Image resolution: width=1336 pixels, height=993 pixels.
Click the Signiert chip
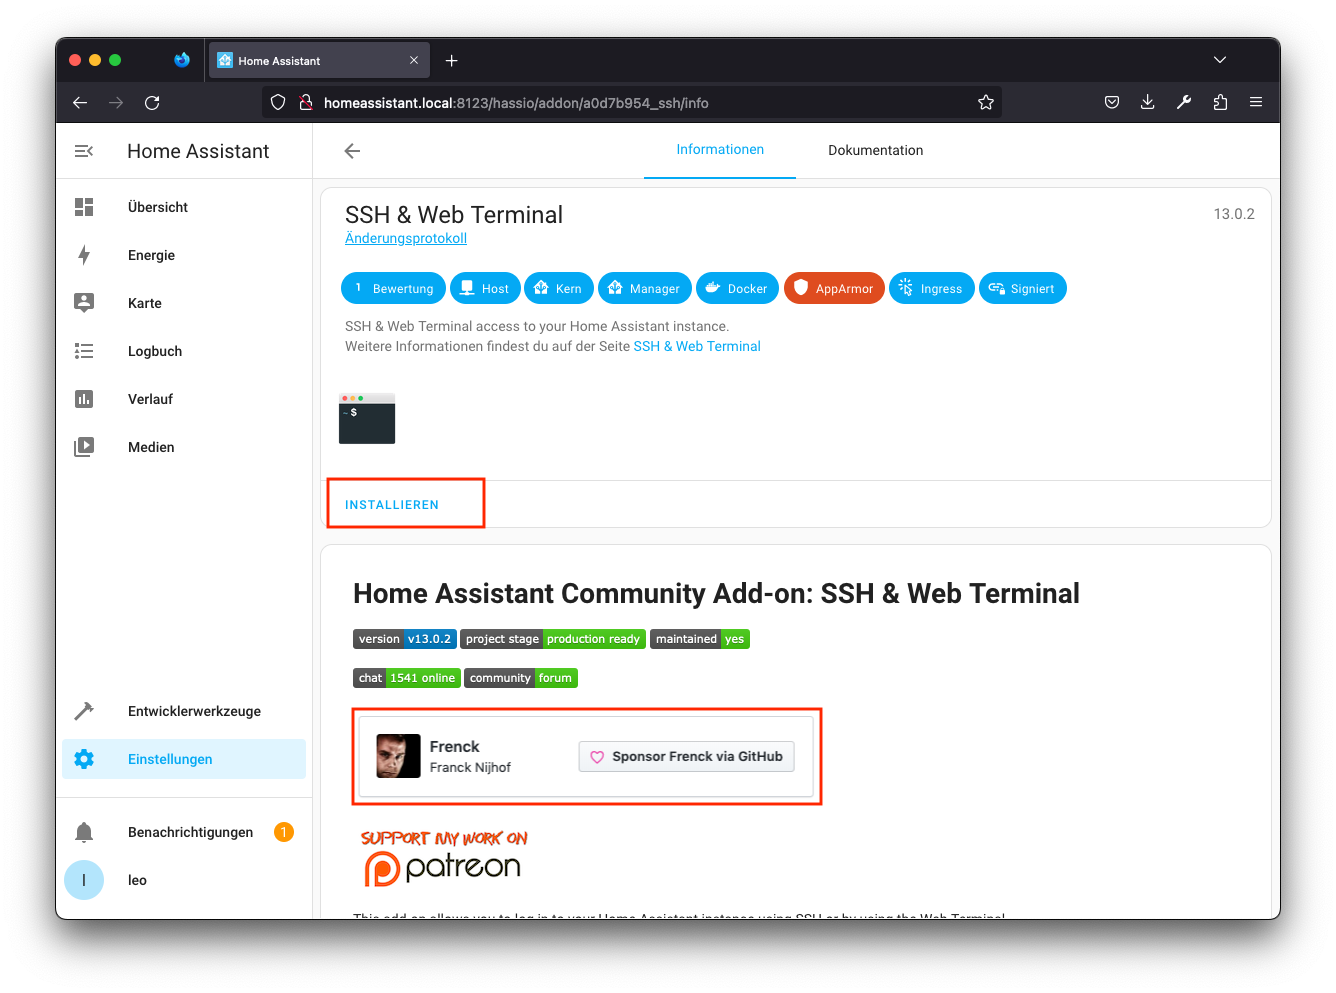[1023, 288]
